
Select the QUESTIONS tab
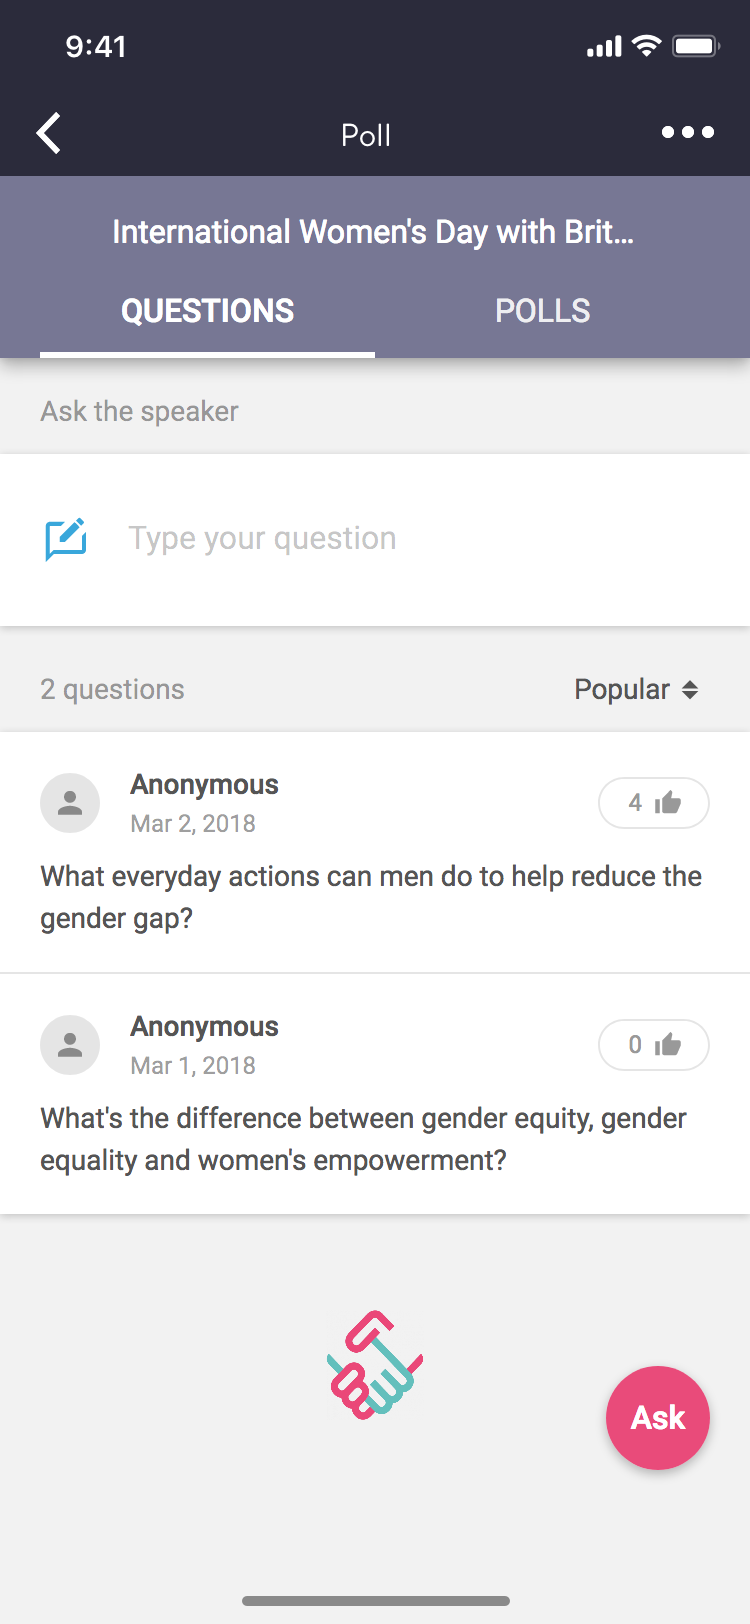tap(208, 311)
